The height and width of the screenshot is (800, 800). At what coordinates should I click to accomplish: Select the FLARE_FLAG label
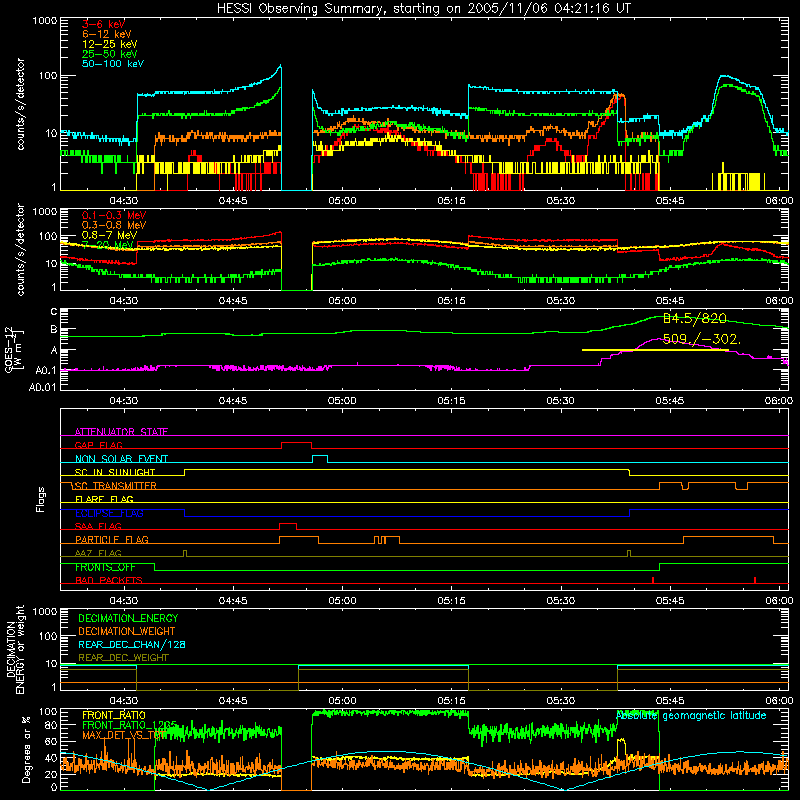[x=104, y=499]
